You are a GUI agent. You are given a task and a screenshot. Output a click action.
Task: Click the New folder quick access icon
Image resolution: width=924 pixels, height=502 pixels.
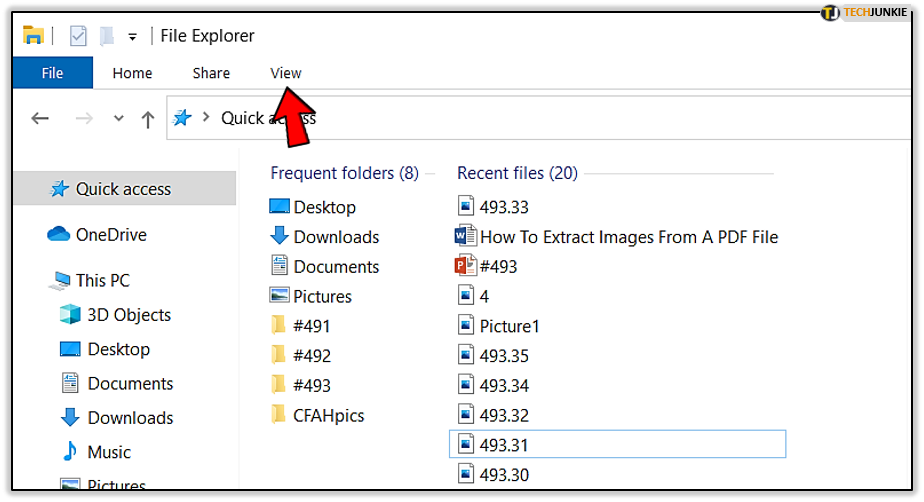click(107, 36)
